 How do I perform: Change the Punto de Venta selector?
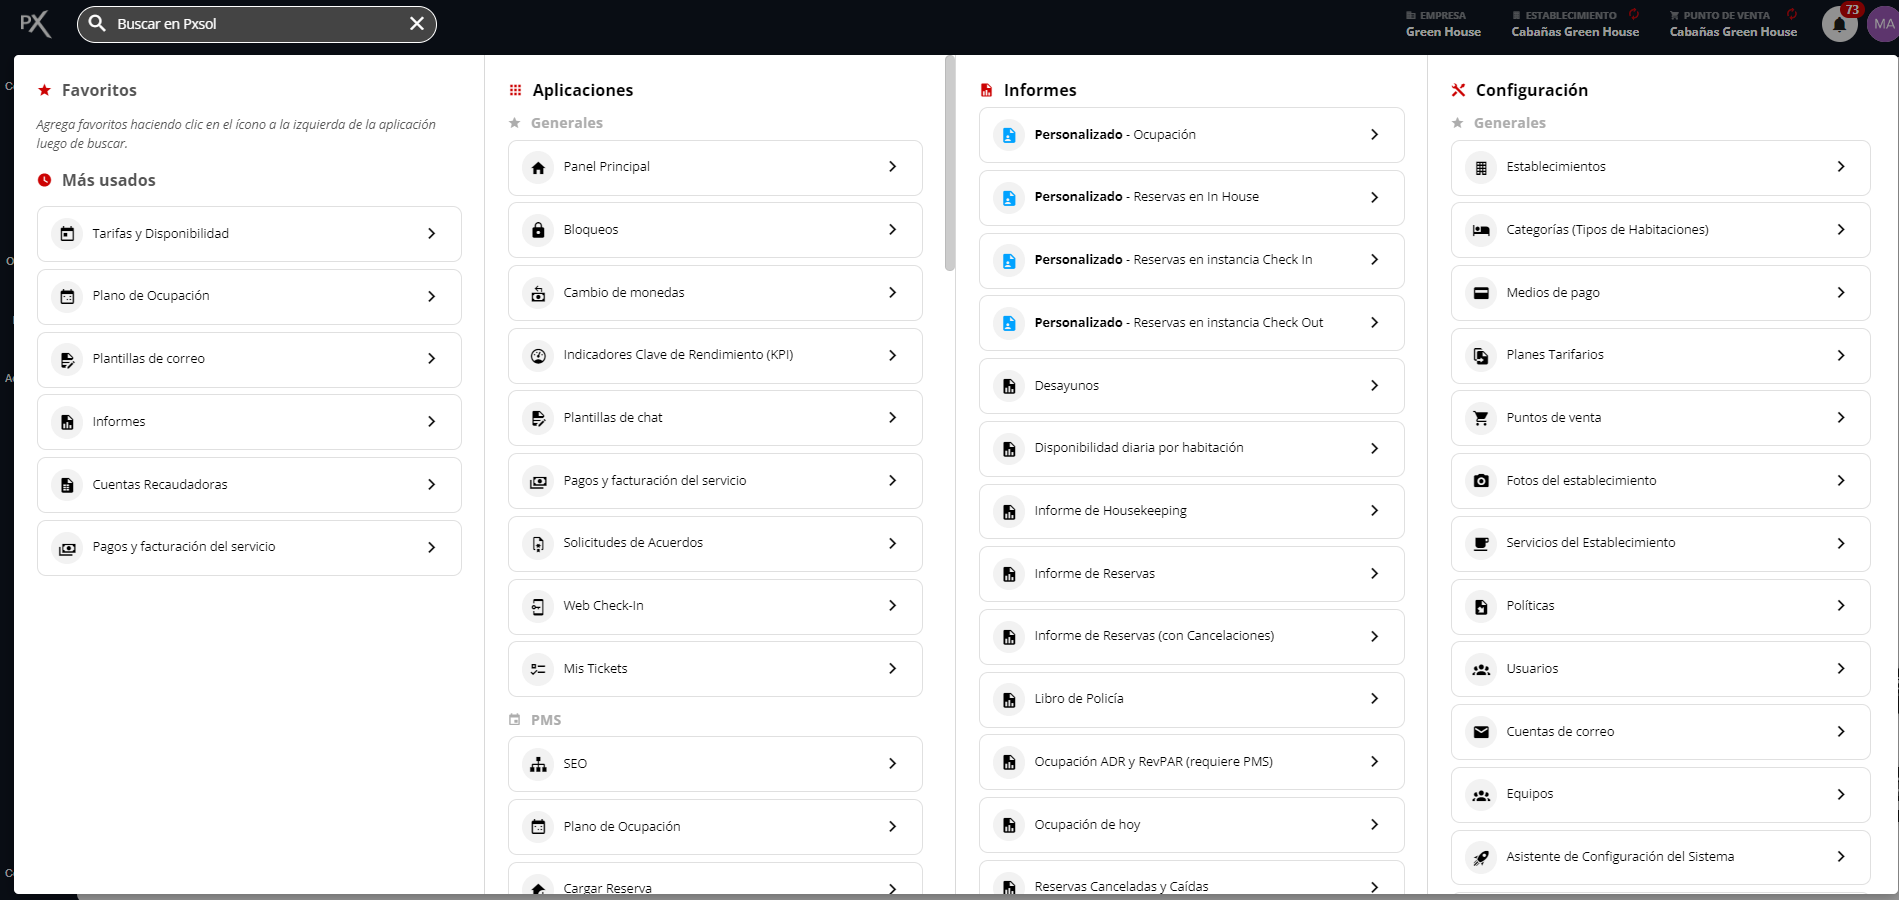[1732, 24]
